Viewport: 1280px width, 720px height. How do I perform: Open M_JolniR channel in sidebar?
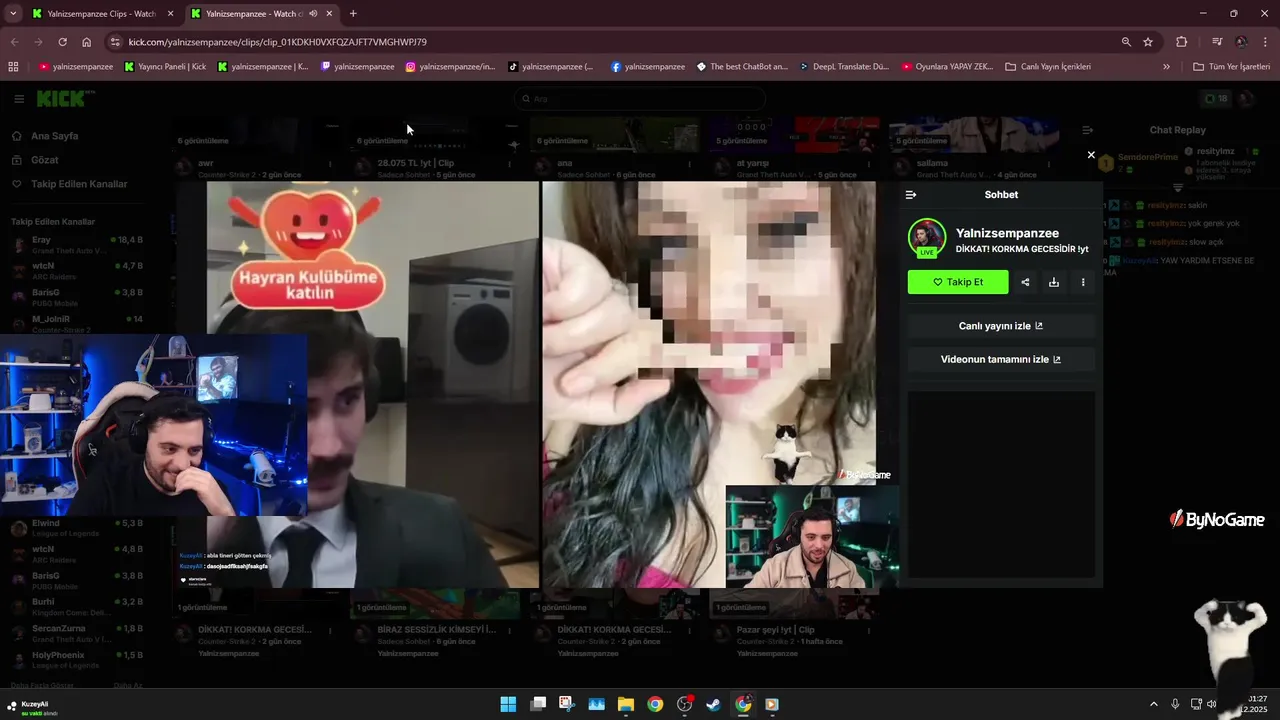pyautogui.click(x=78, y=324)
